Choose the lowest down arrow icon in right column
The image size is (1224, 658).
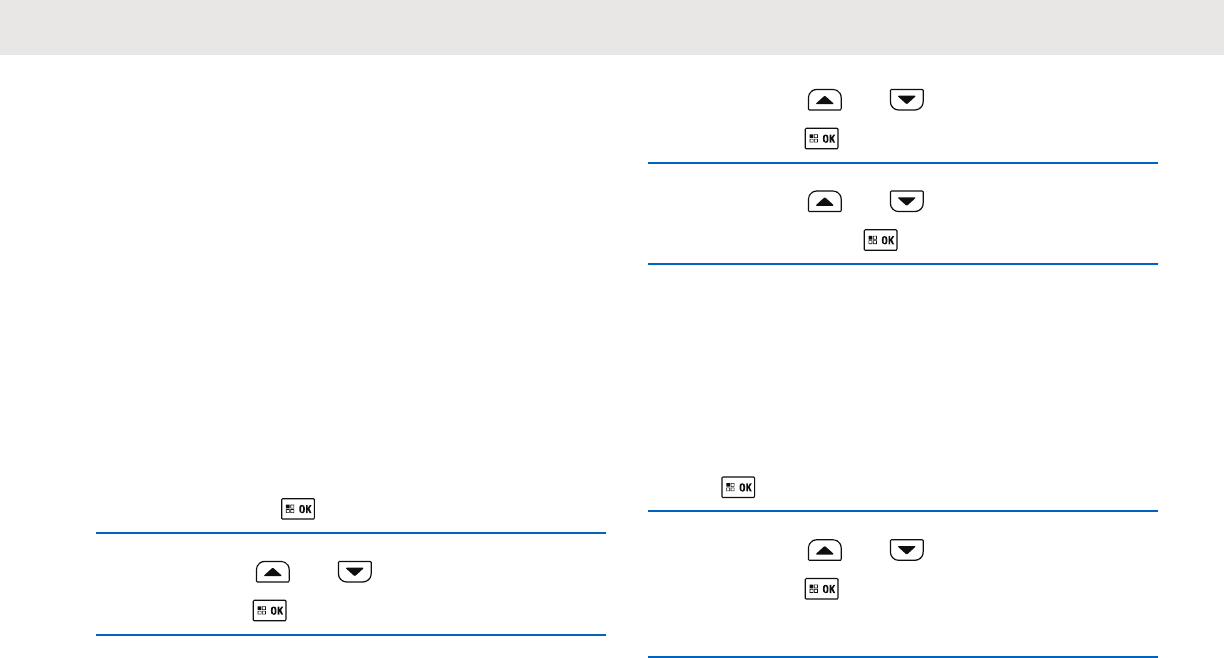click(x=907, y=549)
